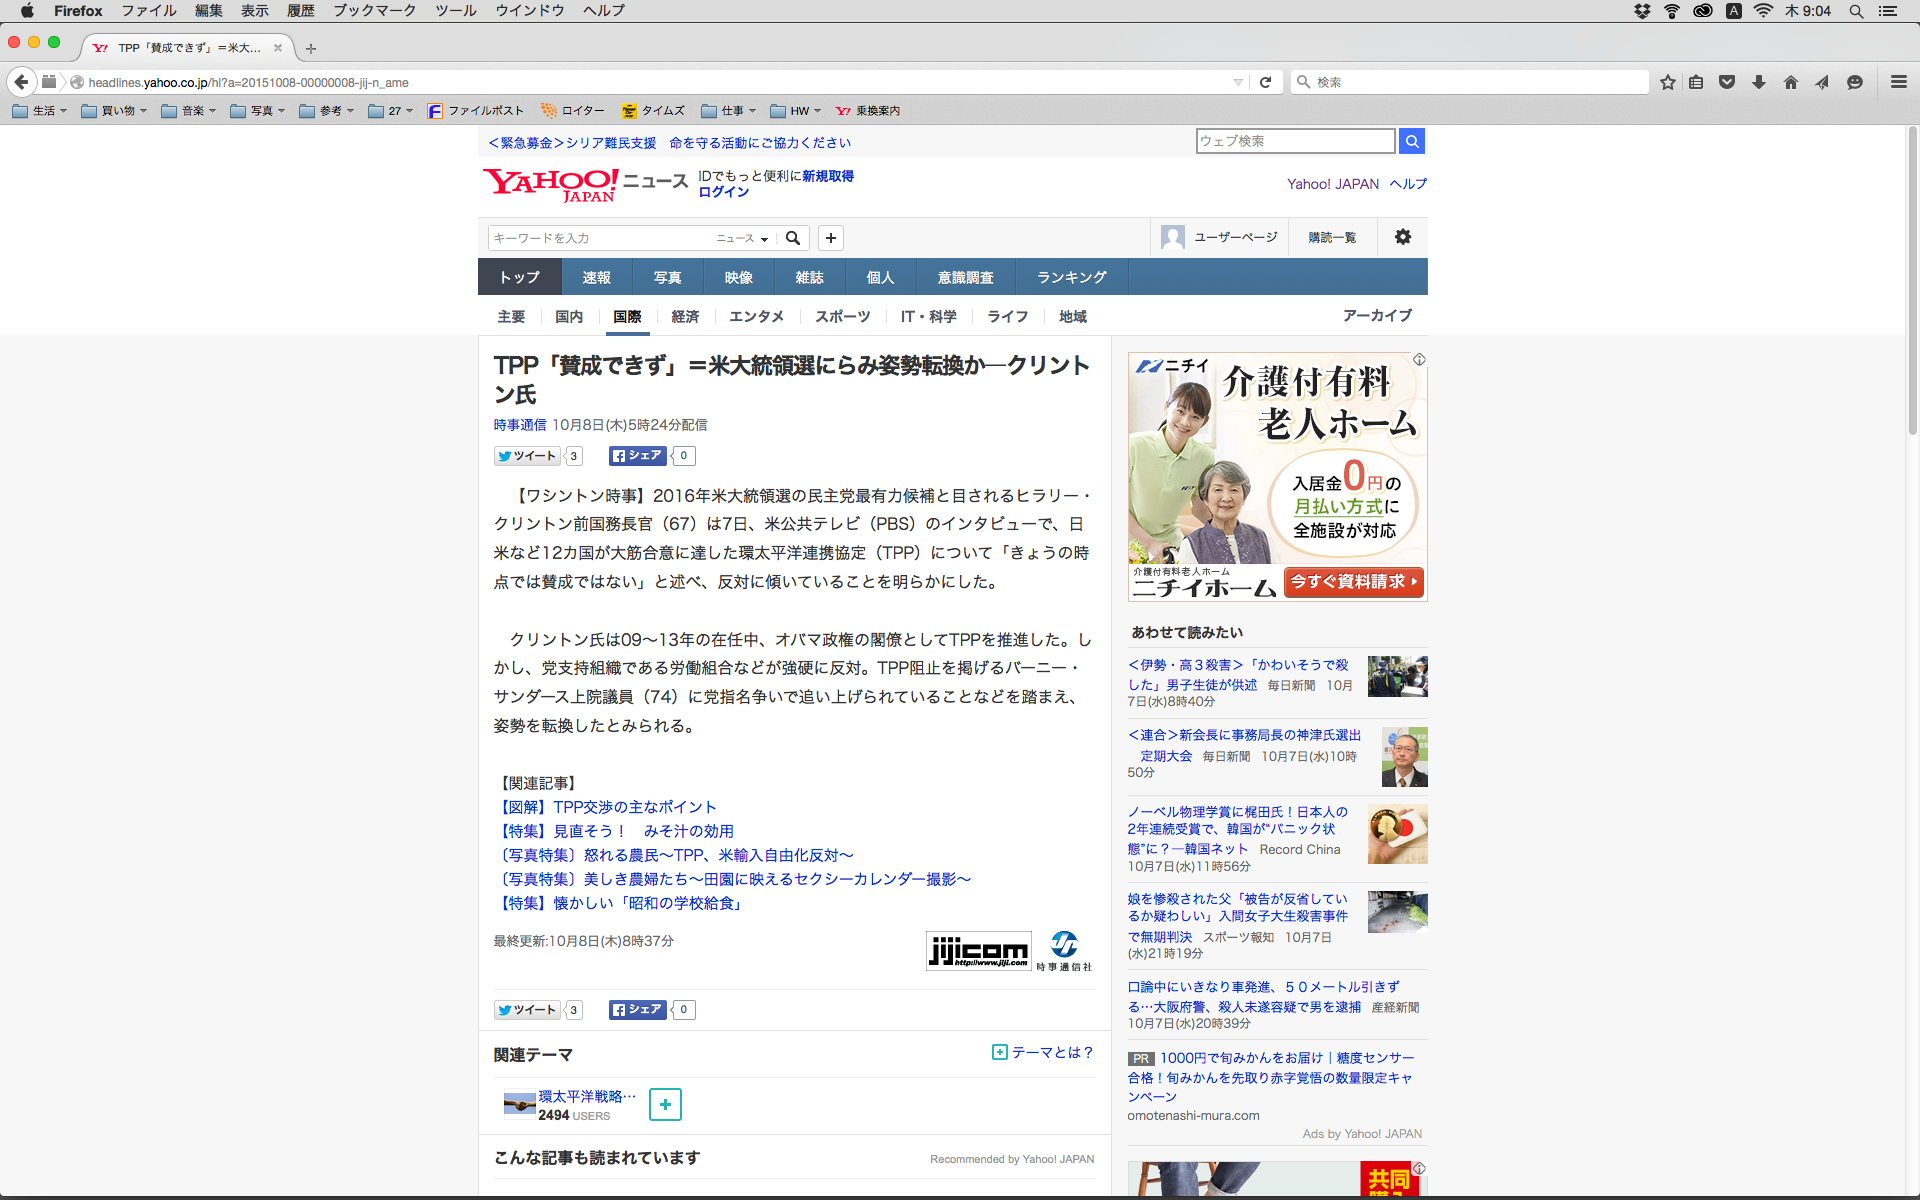This screenshot has height=1200, width=1920.
Task: Expand the URL bar history dropdown arrow
Action: [x=1238, y=82]
